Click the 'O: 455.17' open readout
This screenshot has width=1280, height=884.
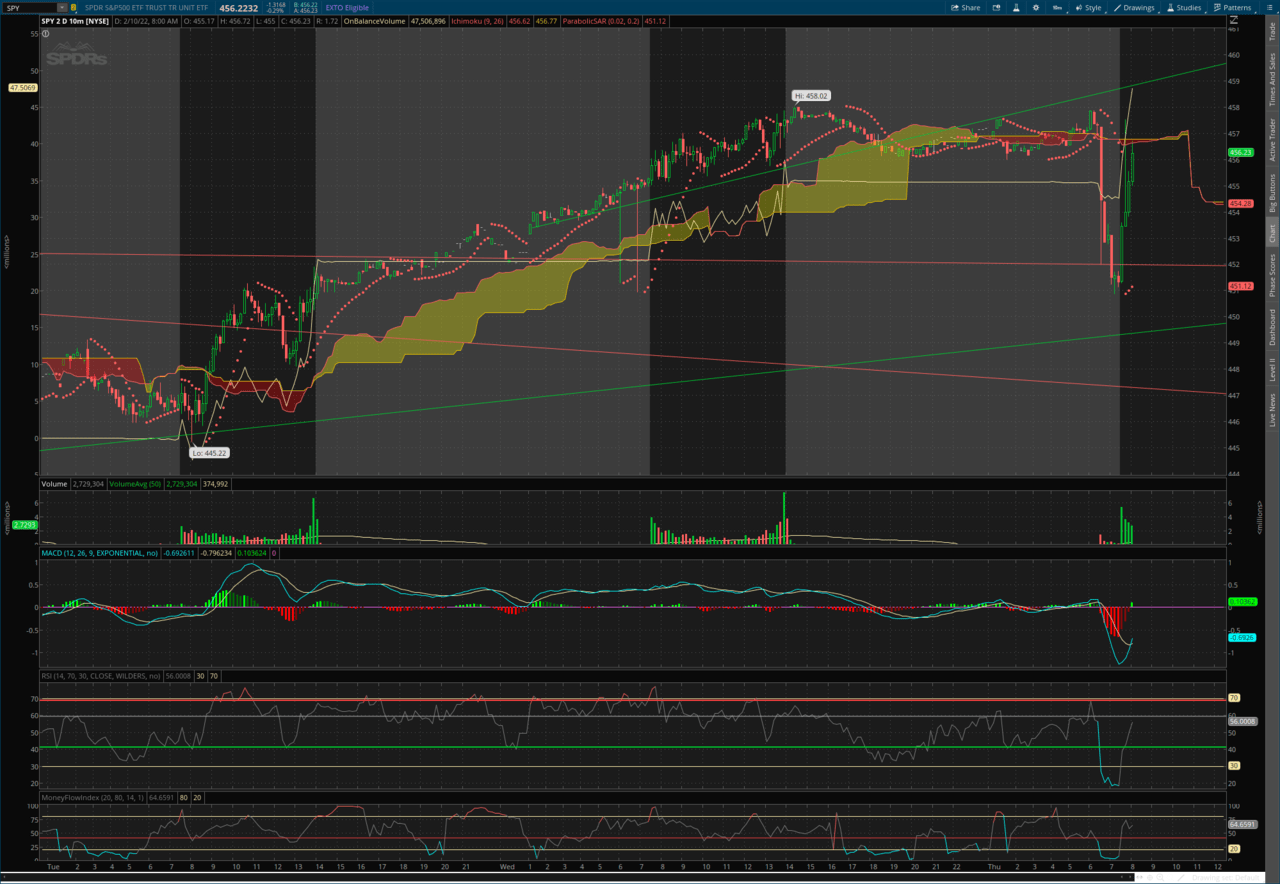(x=199, y=21)
